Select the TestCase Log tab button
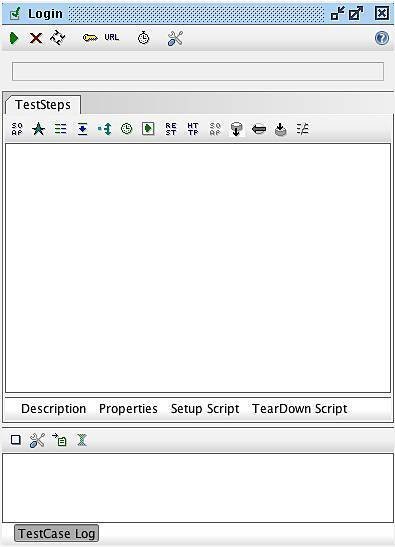Screen dimensions: 395x547 point(57,533)
